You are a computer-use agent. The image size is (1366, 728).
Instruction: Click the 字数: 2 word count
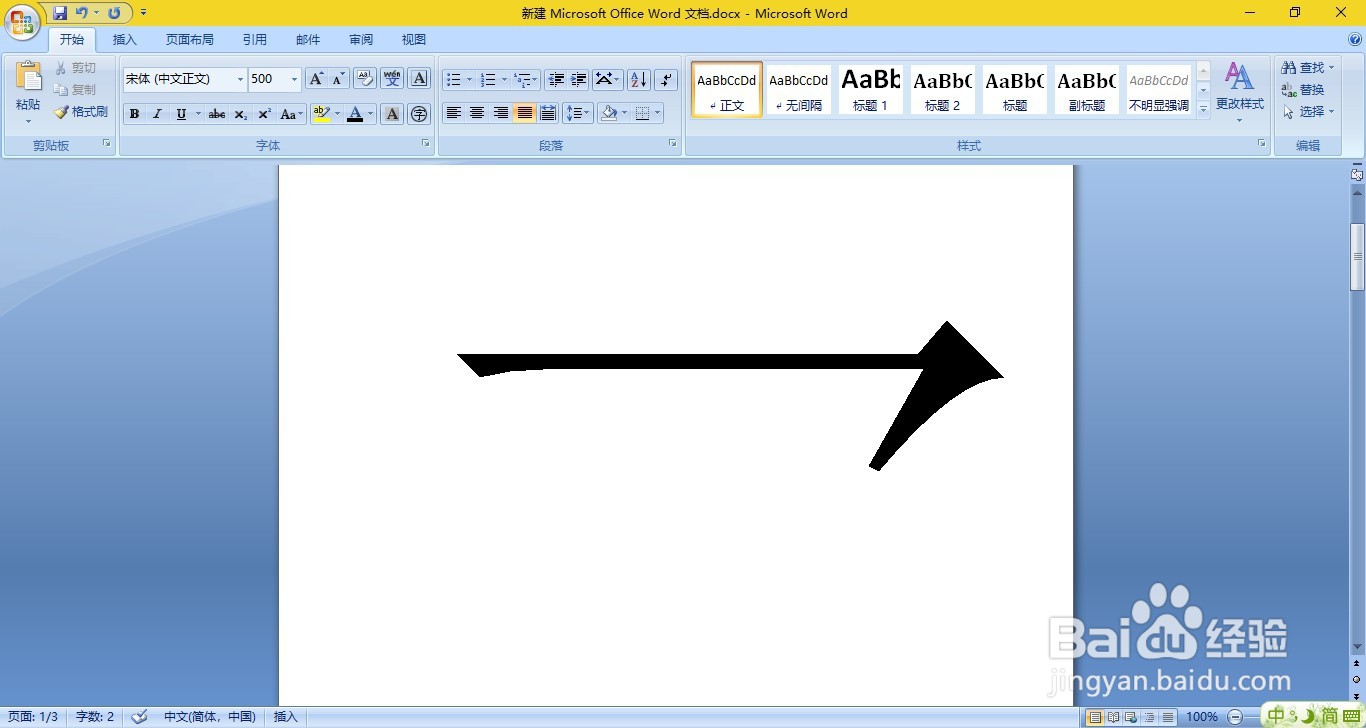click(x=95, y=717)
